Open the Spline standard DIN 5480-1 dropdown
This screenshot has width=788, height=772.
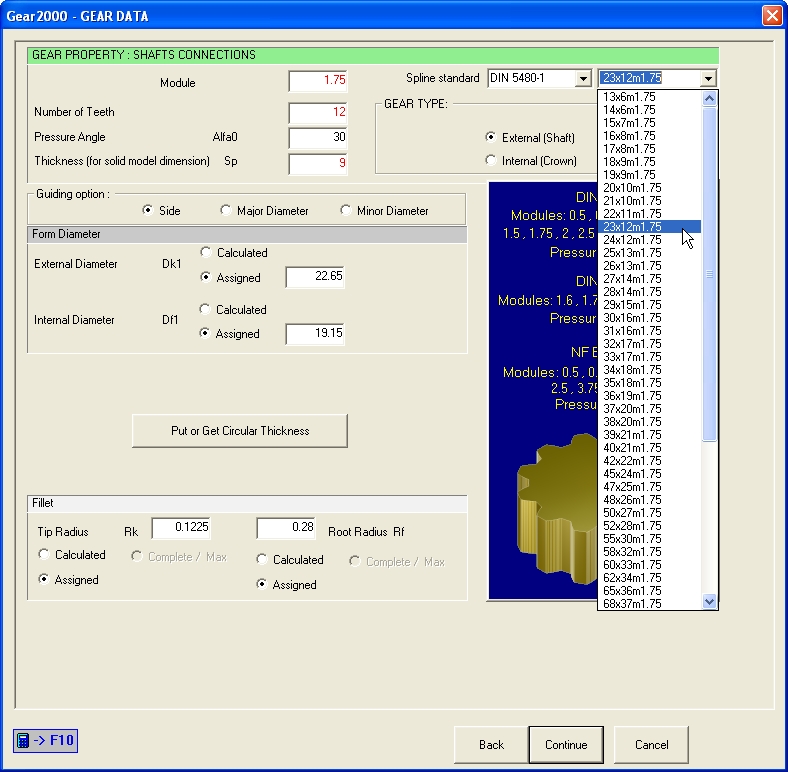[x=582, y=78]
